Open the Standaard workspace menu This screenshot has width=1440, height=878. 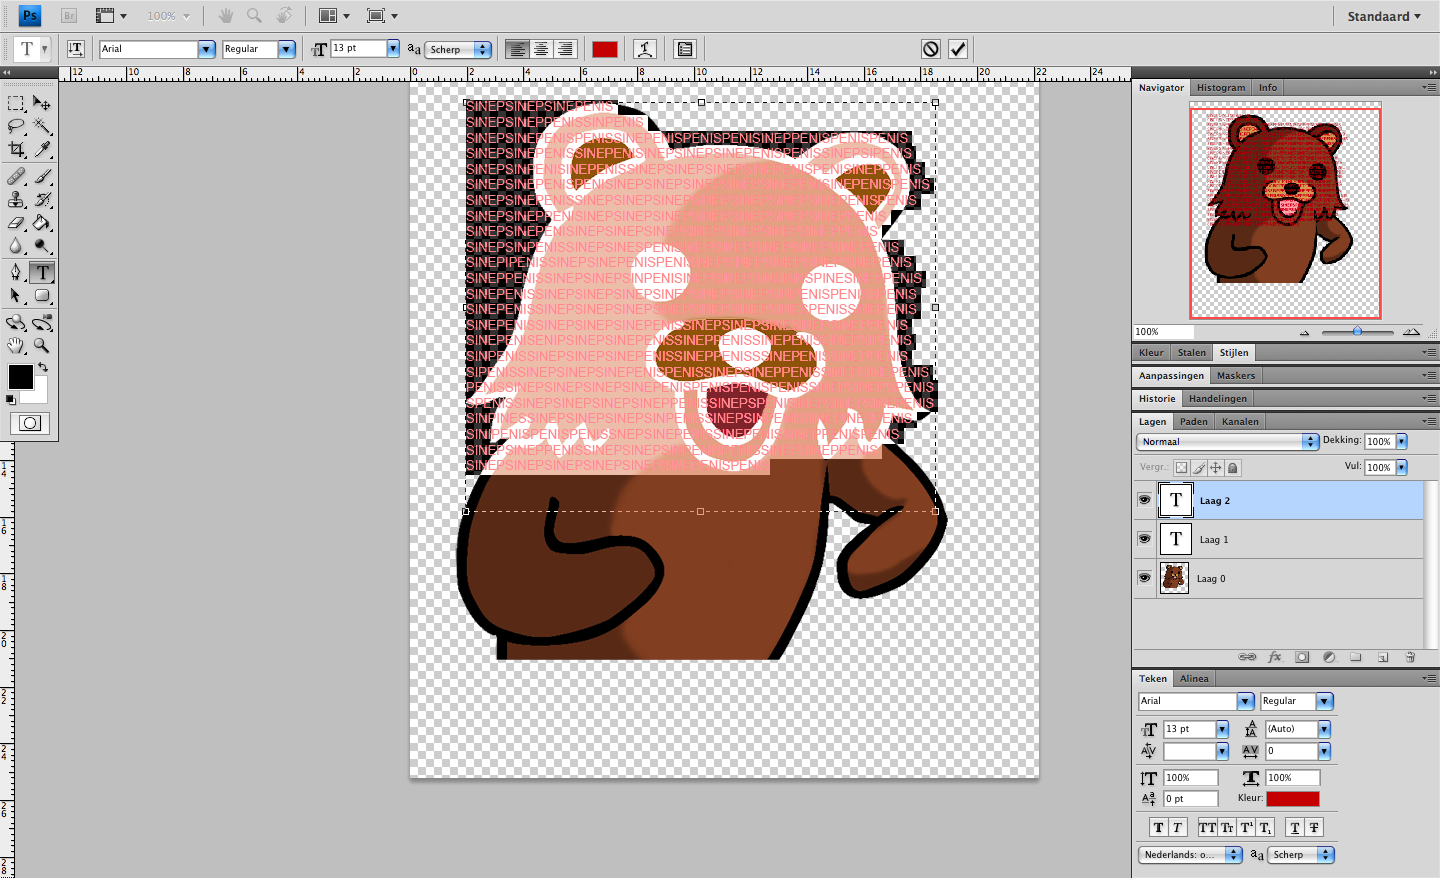(x=1384, y=16)
